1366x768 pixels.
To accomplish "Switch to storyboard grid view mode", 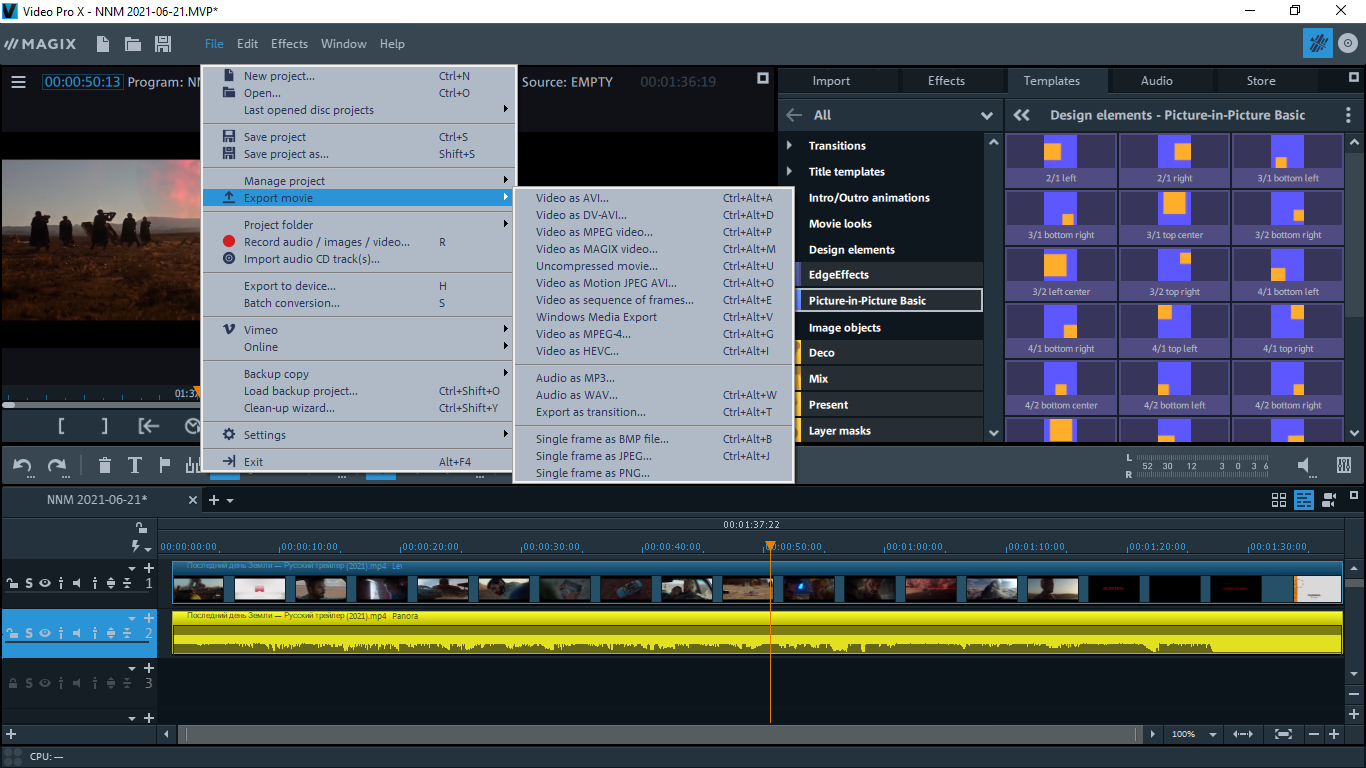I will coord(1279,500).
